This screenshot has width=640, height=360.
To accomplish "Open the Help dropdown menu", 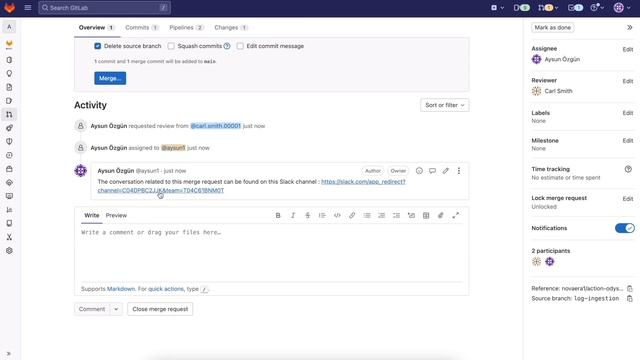I will click(x=597, y=7).
